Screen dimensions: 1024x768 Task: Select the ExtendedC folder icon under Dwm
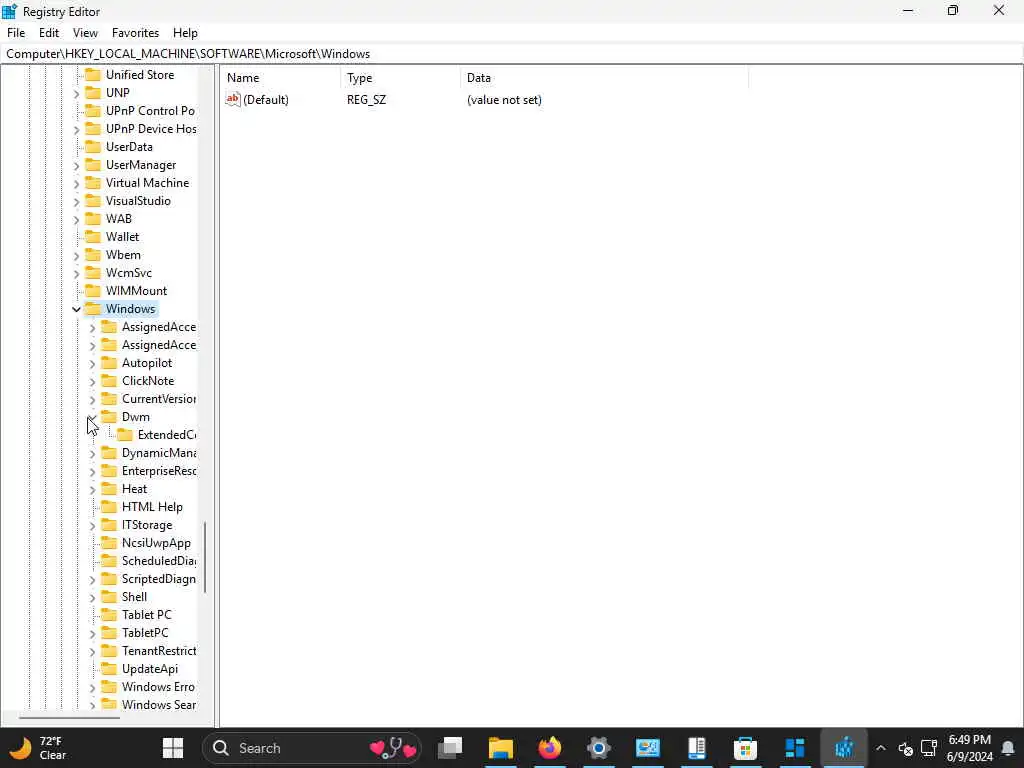pyautogui.click(x=125, y=434)
